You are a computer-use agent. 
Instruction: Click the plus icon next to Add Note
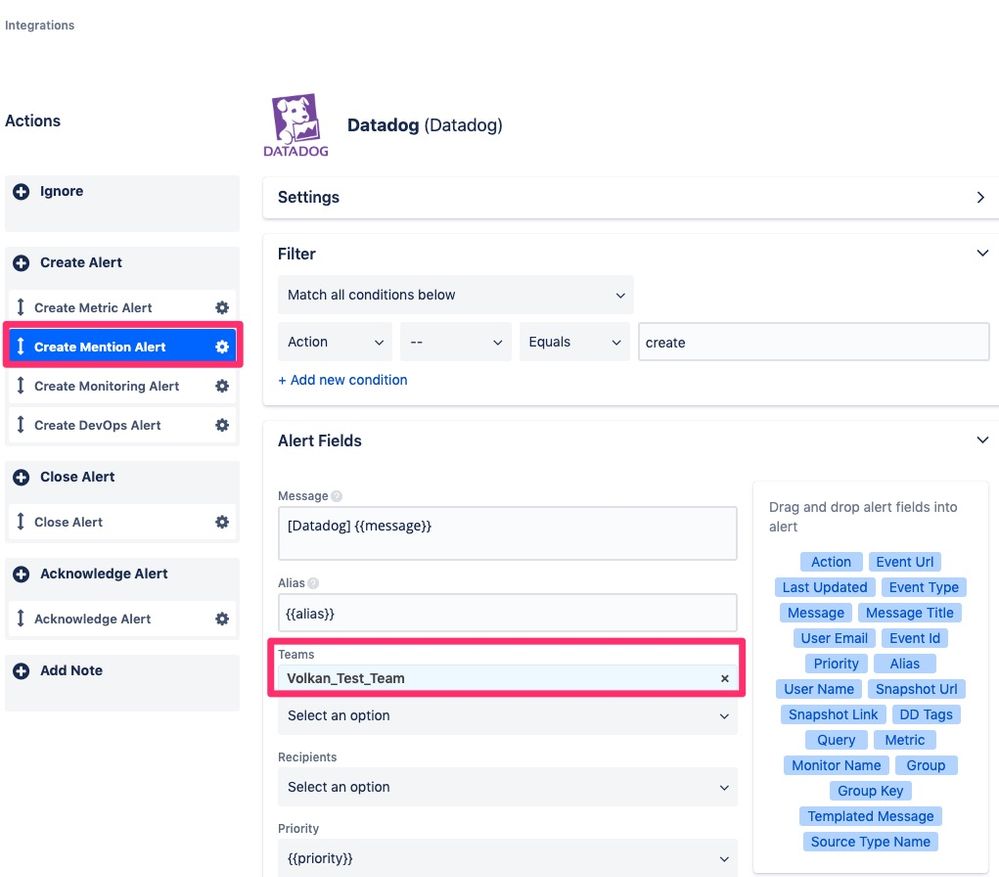pyautogui.click(x=21, y=671)
